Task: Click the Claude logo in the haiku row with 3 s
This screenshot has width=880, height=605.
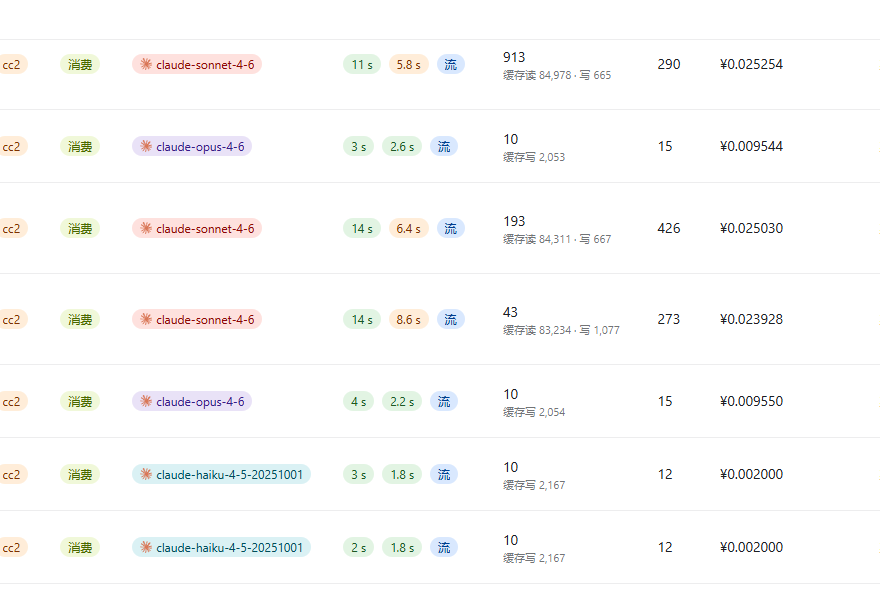Action: pos(146,474)
